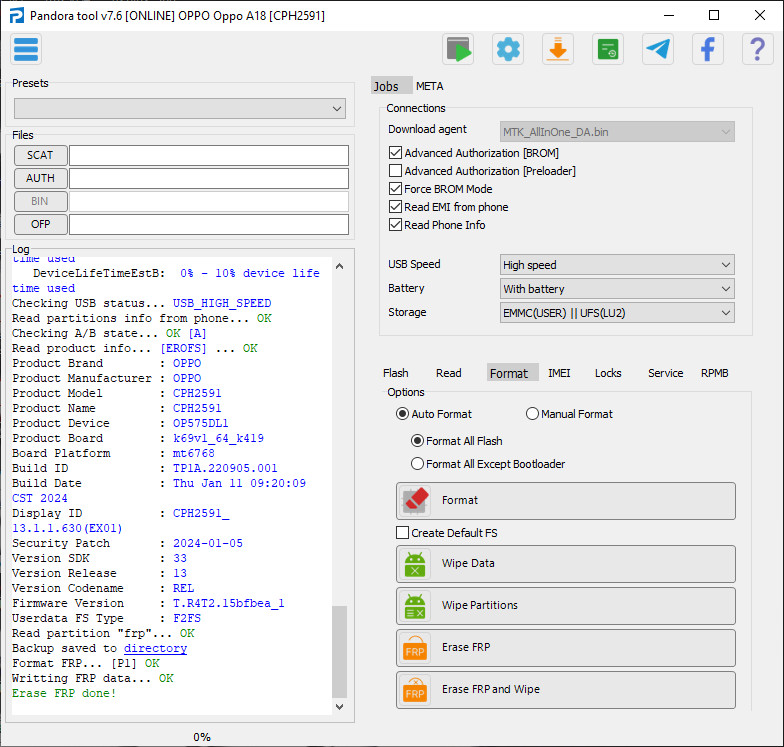Click the Erase FRP and Wipe label
Screen dimensions: 784x747
[x=490, y=689]
